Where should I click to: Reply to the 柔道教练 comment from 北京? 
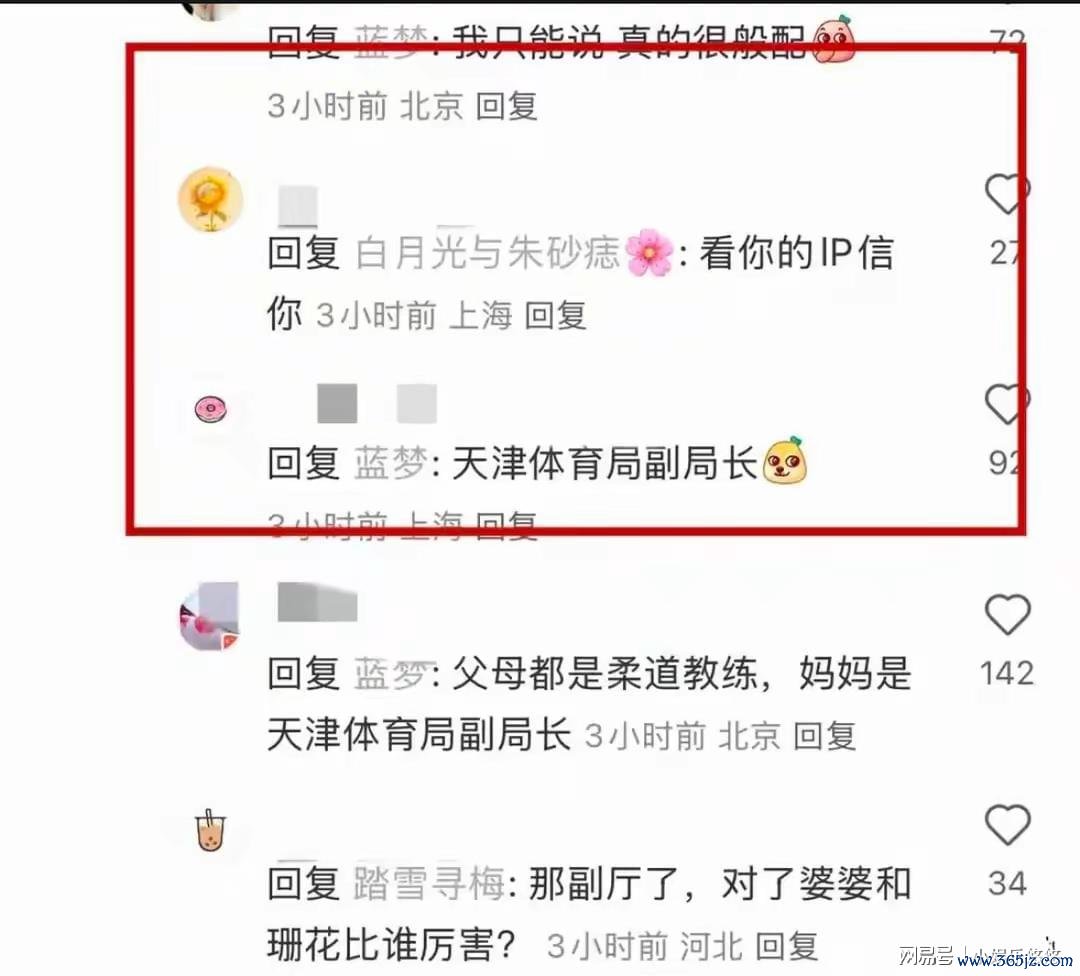pos(824,736)
